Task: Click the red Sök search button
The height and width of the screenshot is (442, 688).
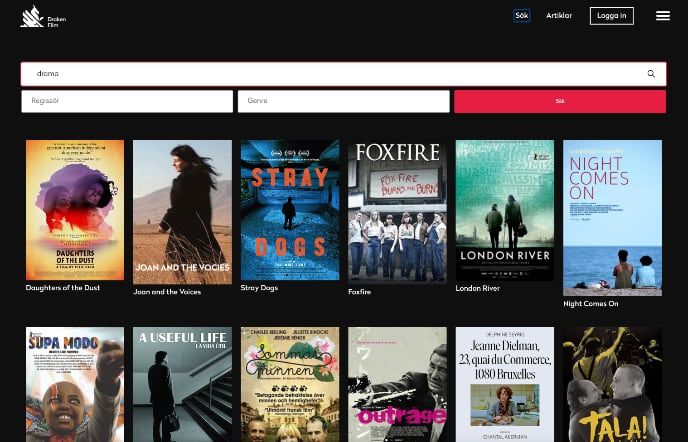Action: coord(559,101)
